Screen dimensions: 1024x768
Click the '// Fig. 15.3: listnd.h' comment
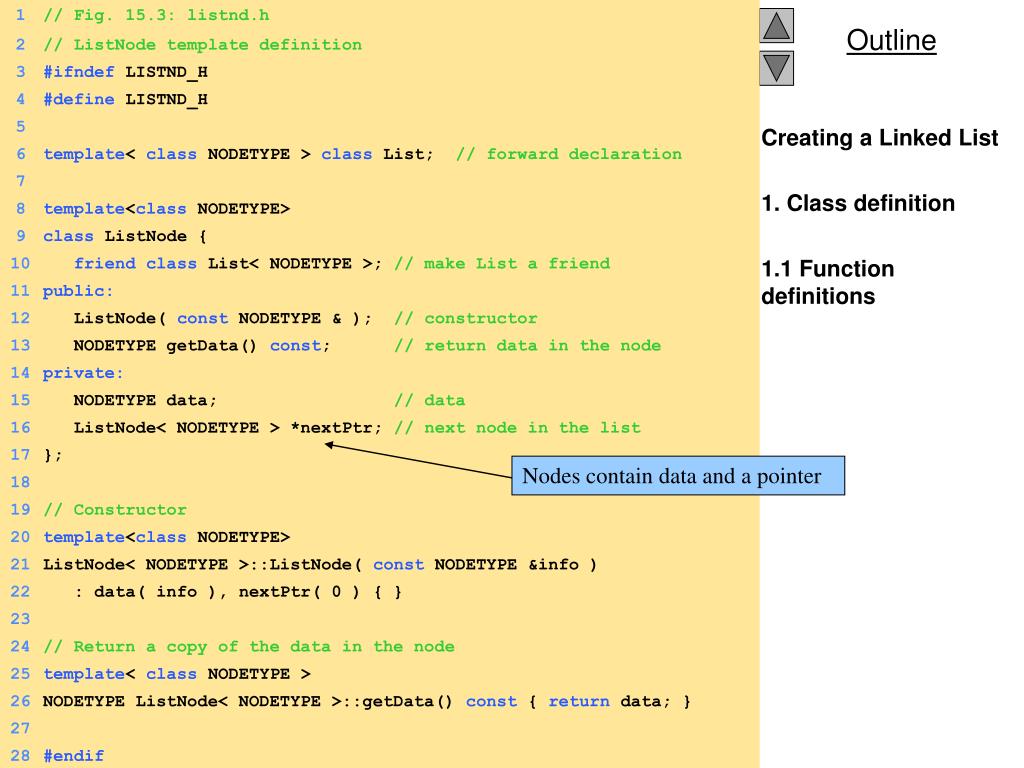pos(156,15)
